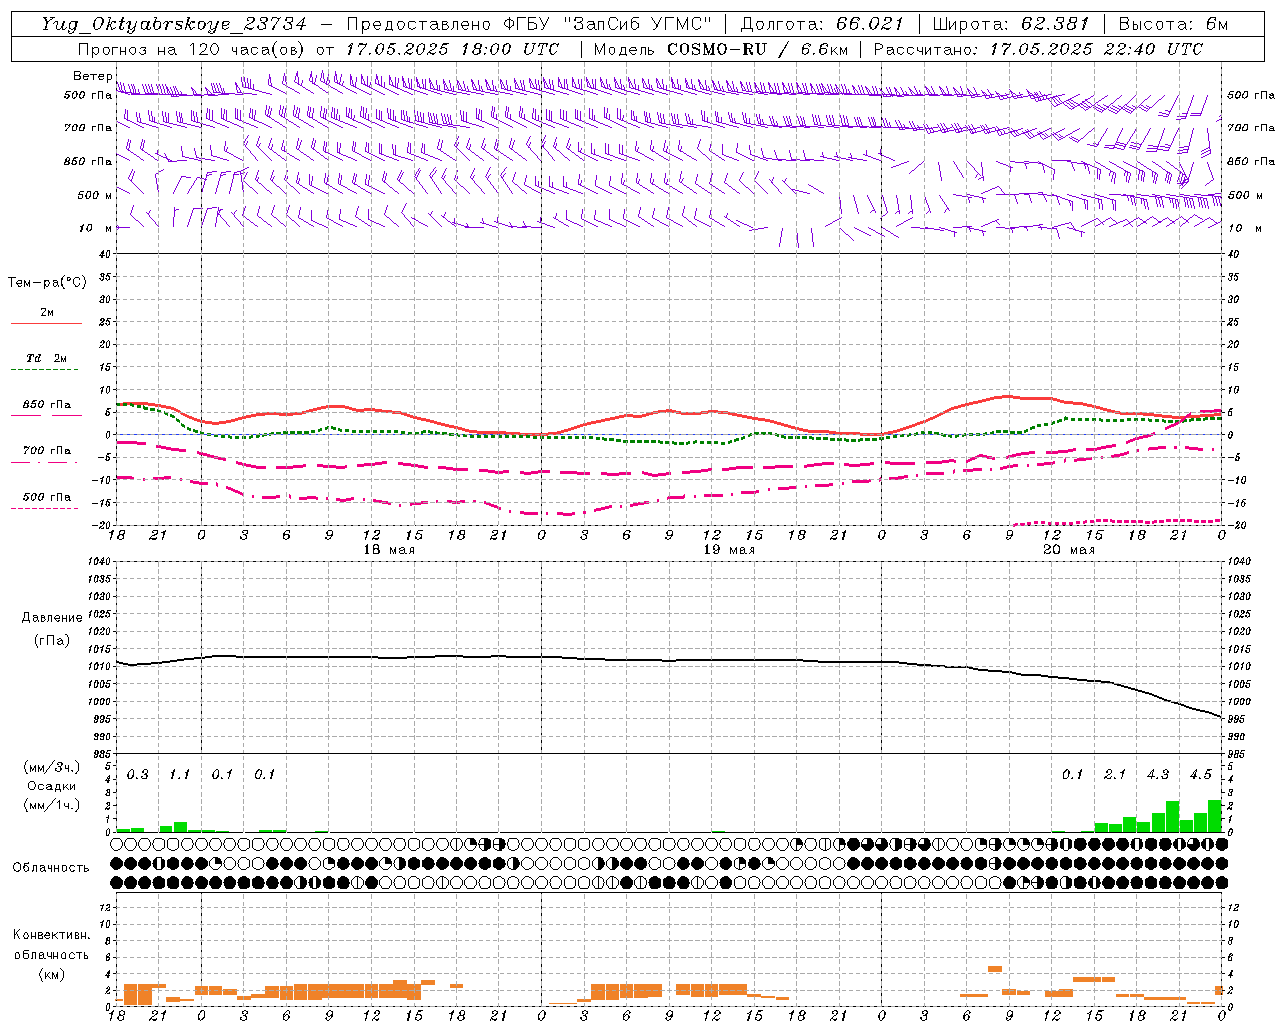This screenshot has width=1280, height=1024.
Task: Click the 1.1 precipitation total
Action: click(180, 775)
